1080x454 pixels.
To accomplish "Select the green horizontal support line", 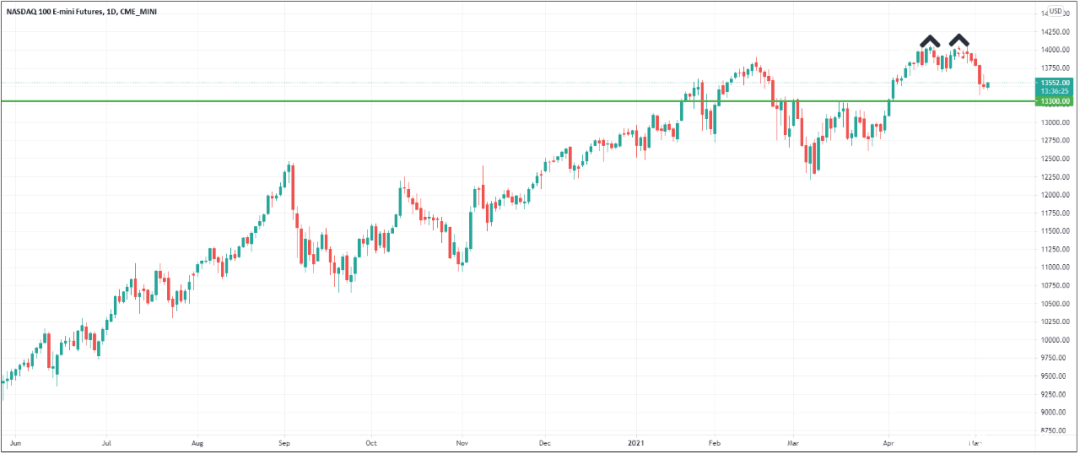I will coord(517,101).
